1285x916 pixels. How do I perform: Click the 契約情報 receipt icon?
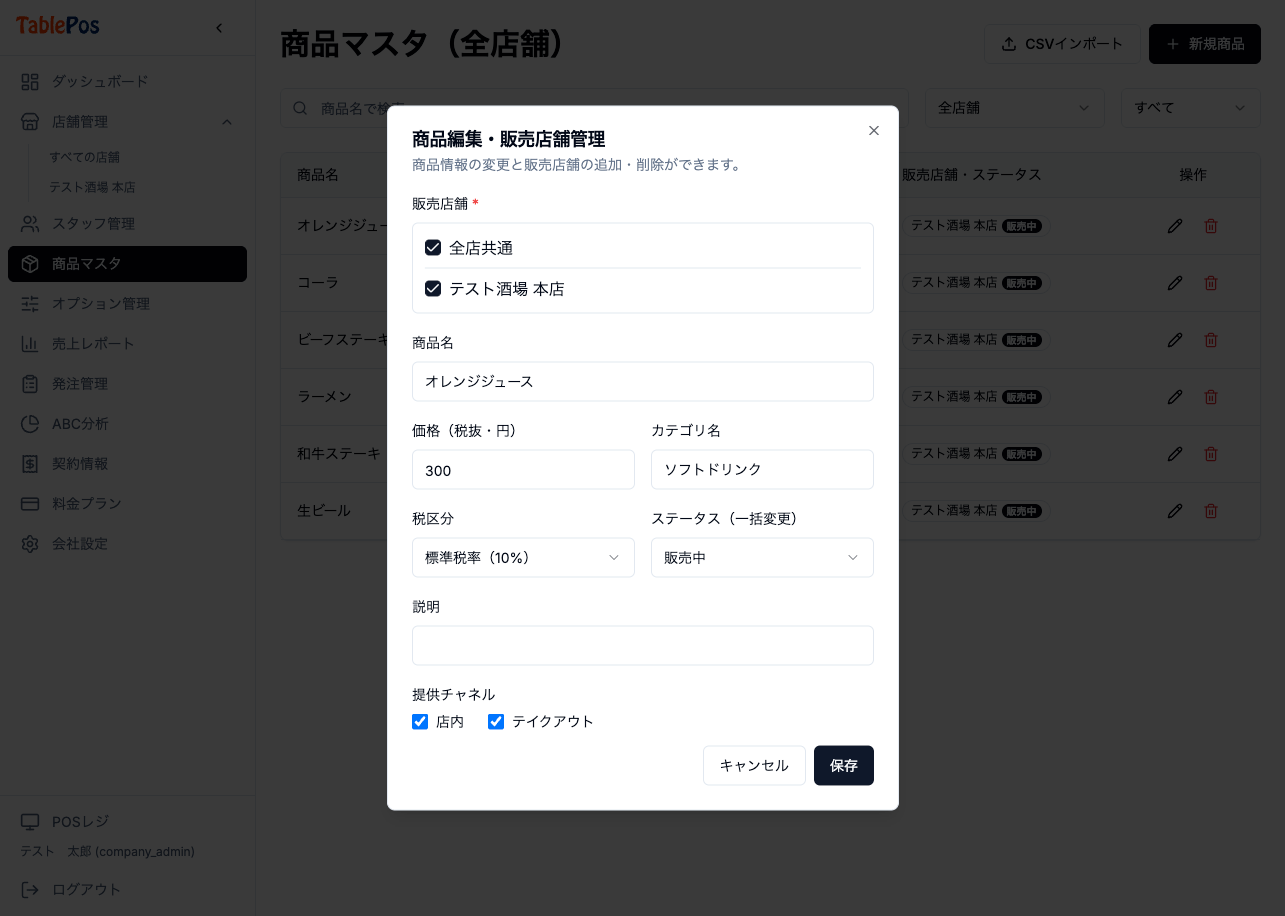coord(30,464)
